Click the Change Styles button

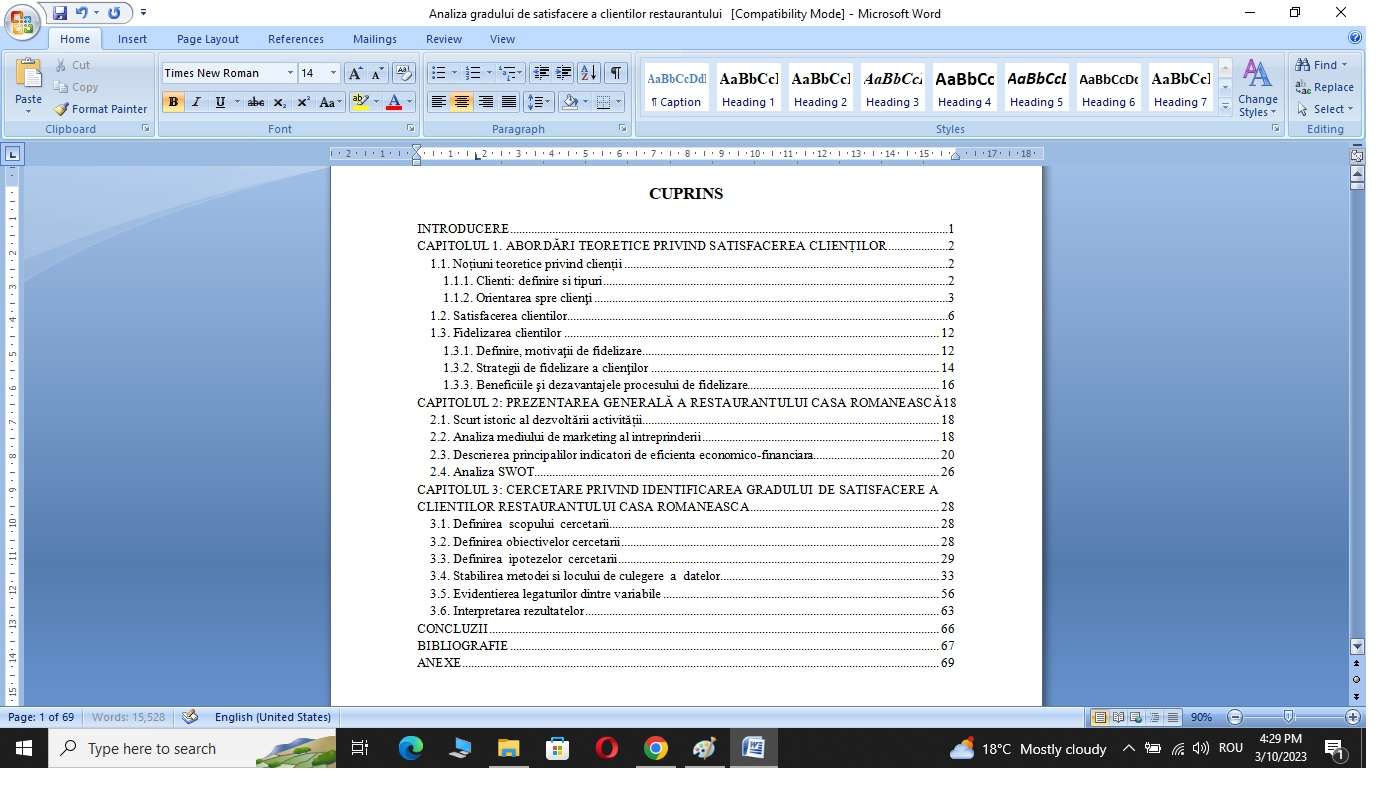point(1257,88)
